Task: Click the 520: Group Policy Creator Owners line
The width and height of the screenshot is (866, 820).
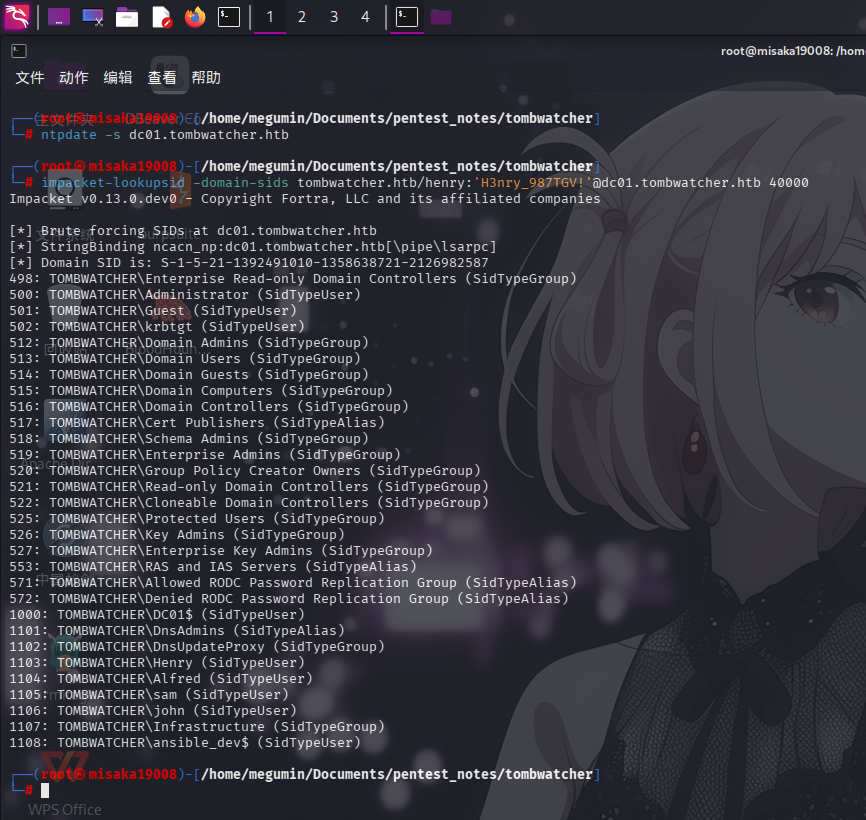Action: click(245, 471)
